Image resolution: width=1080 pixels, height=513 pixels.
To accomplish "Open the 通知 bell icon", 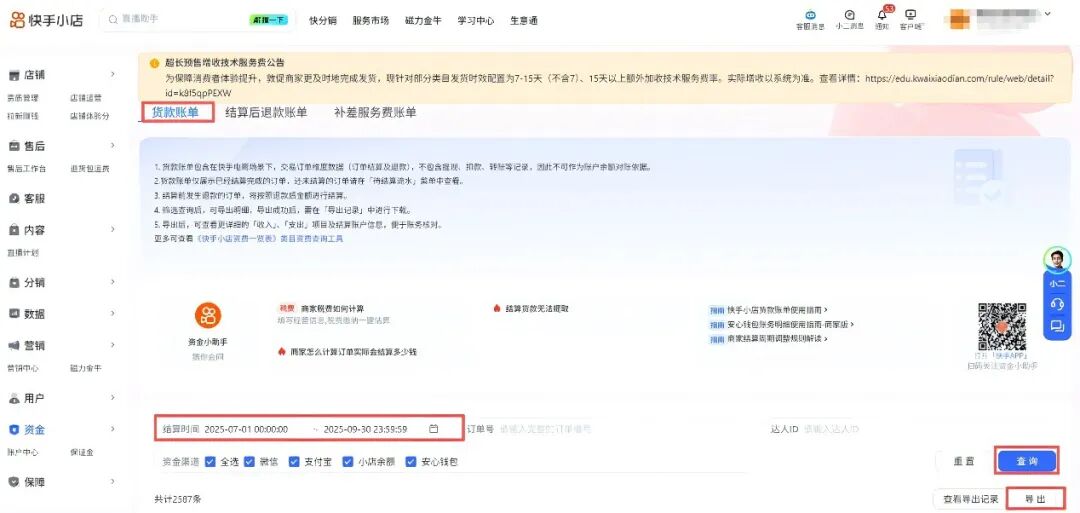I will pos(882,14).
